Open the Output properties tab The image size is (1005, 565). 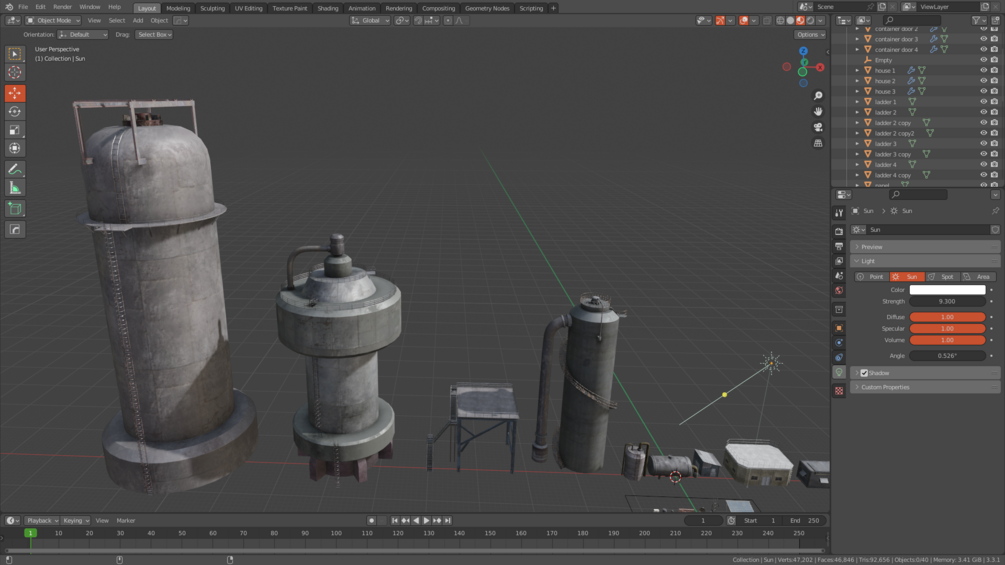point(839,246)
